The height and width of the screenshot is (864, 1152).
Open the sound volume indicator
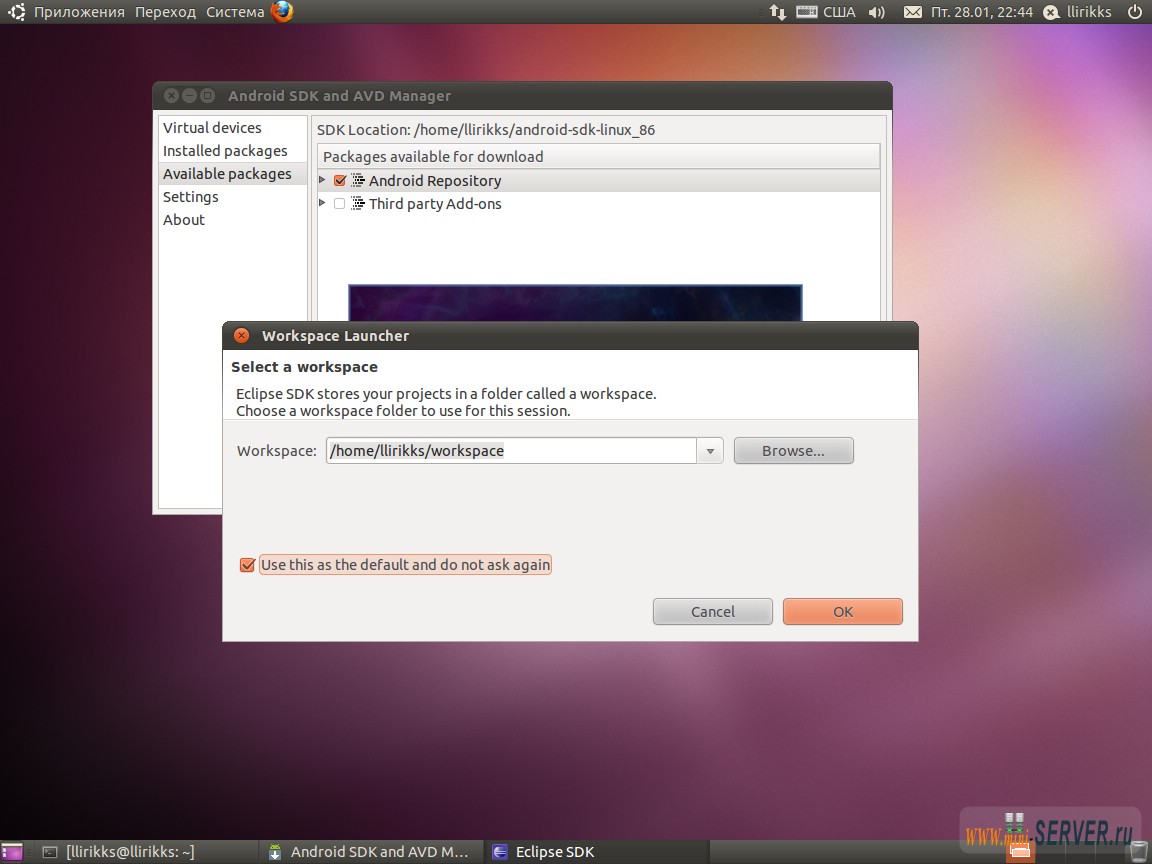coord(876,12)
